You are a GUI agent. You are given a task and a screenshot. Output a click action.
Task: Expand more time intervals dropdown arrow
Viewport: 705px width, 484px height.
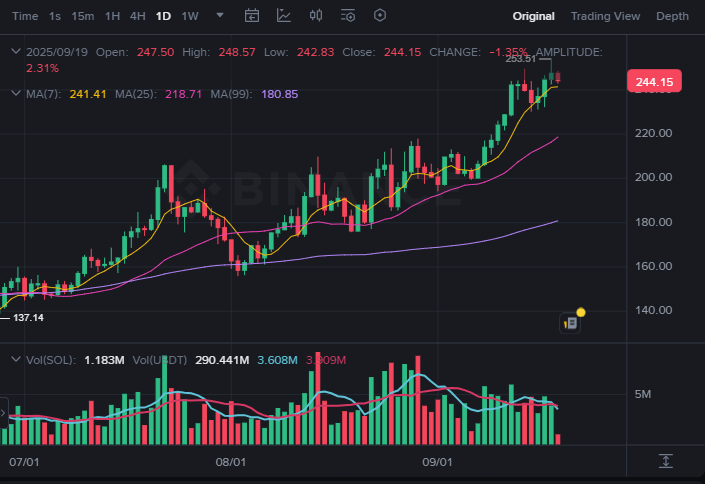point(220,16)
